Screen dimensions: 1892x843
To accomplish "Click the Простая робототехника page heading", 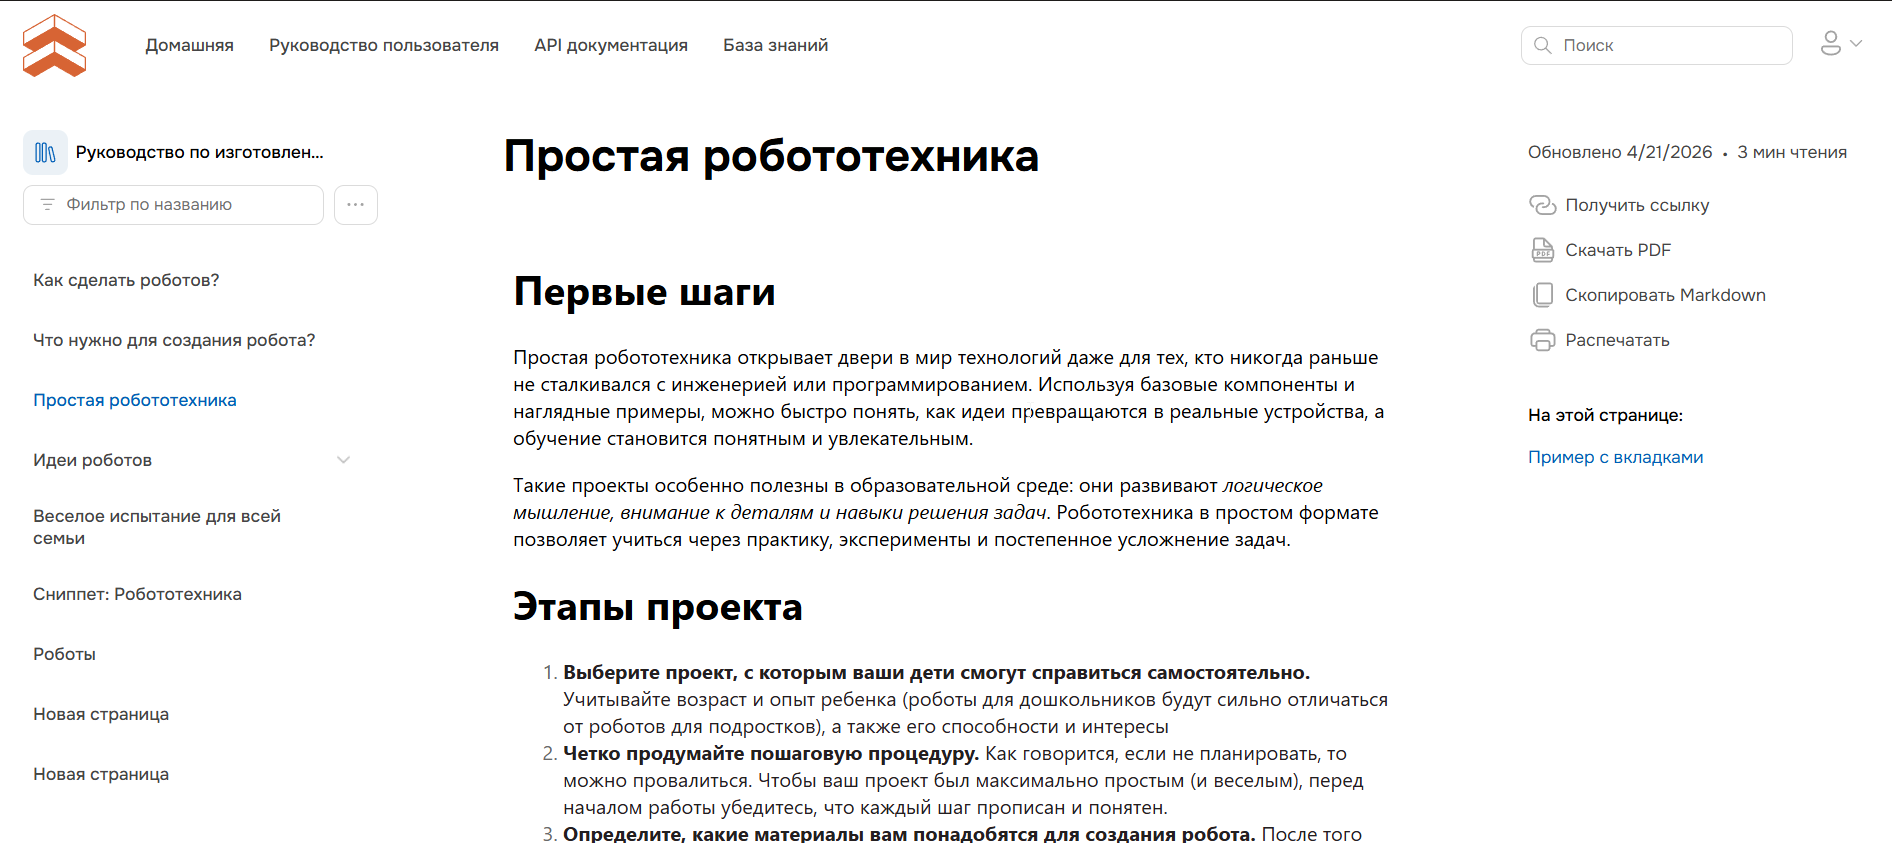I will (x=771, y=156).
